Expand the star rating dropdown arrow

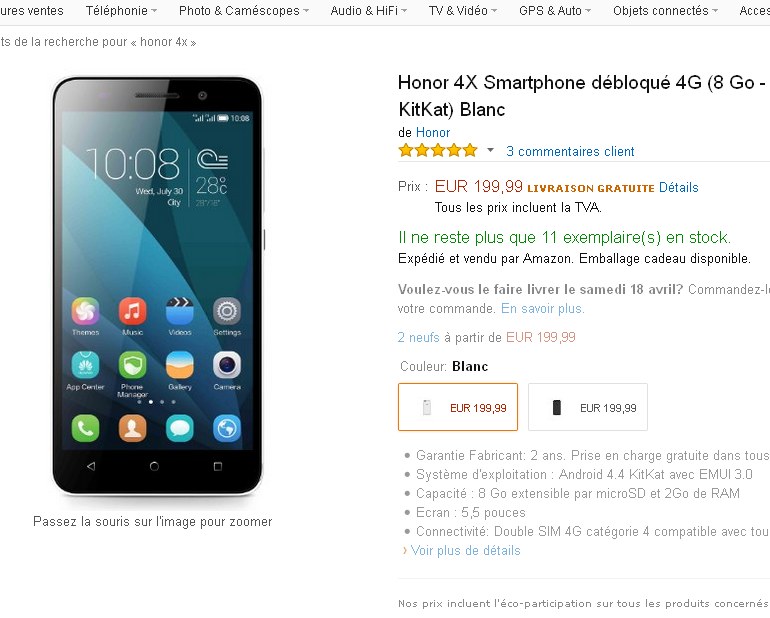click(x=490, y=150)
